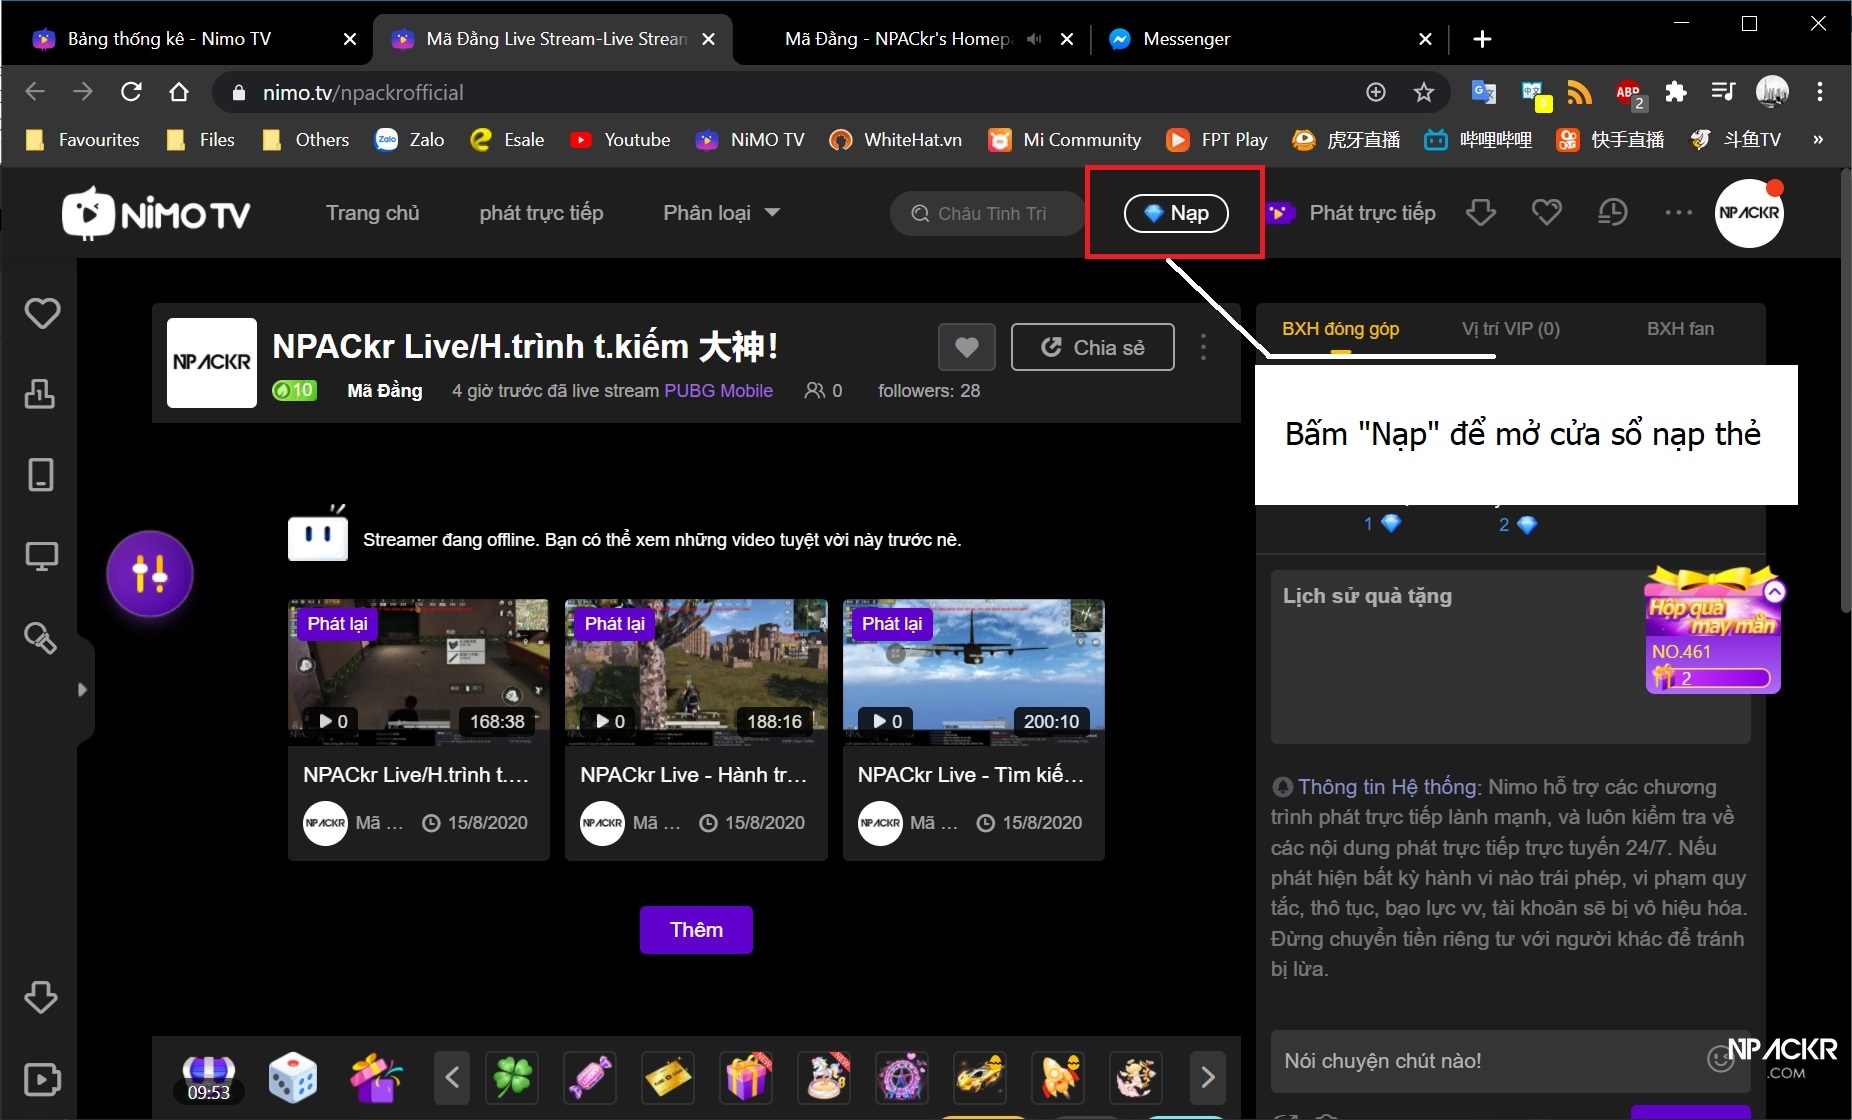
Task: Switch to the Messenger tab
Action: [x=1270, y=39]
